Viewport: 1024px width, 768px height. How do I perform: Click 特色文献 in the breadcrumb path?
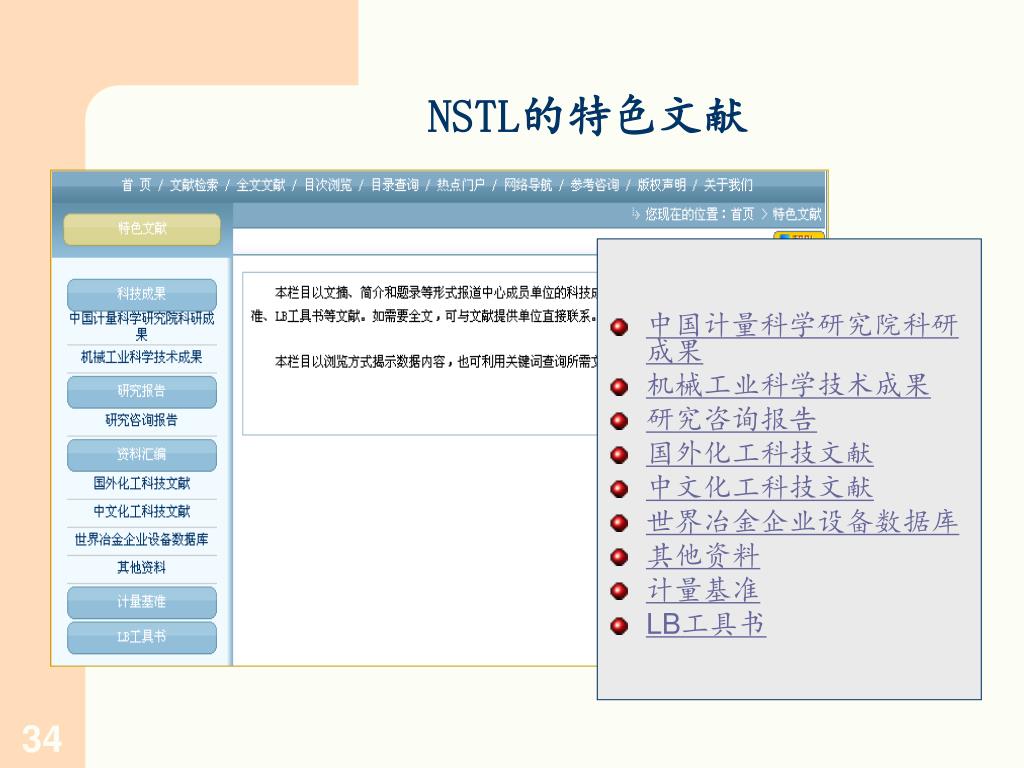(x=797, y=214)
